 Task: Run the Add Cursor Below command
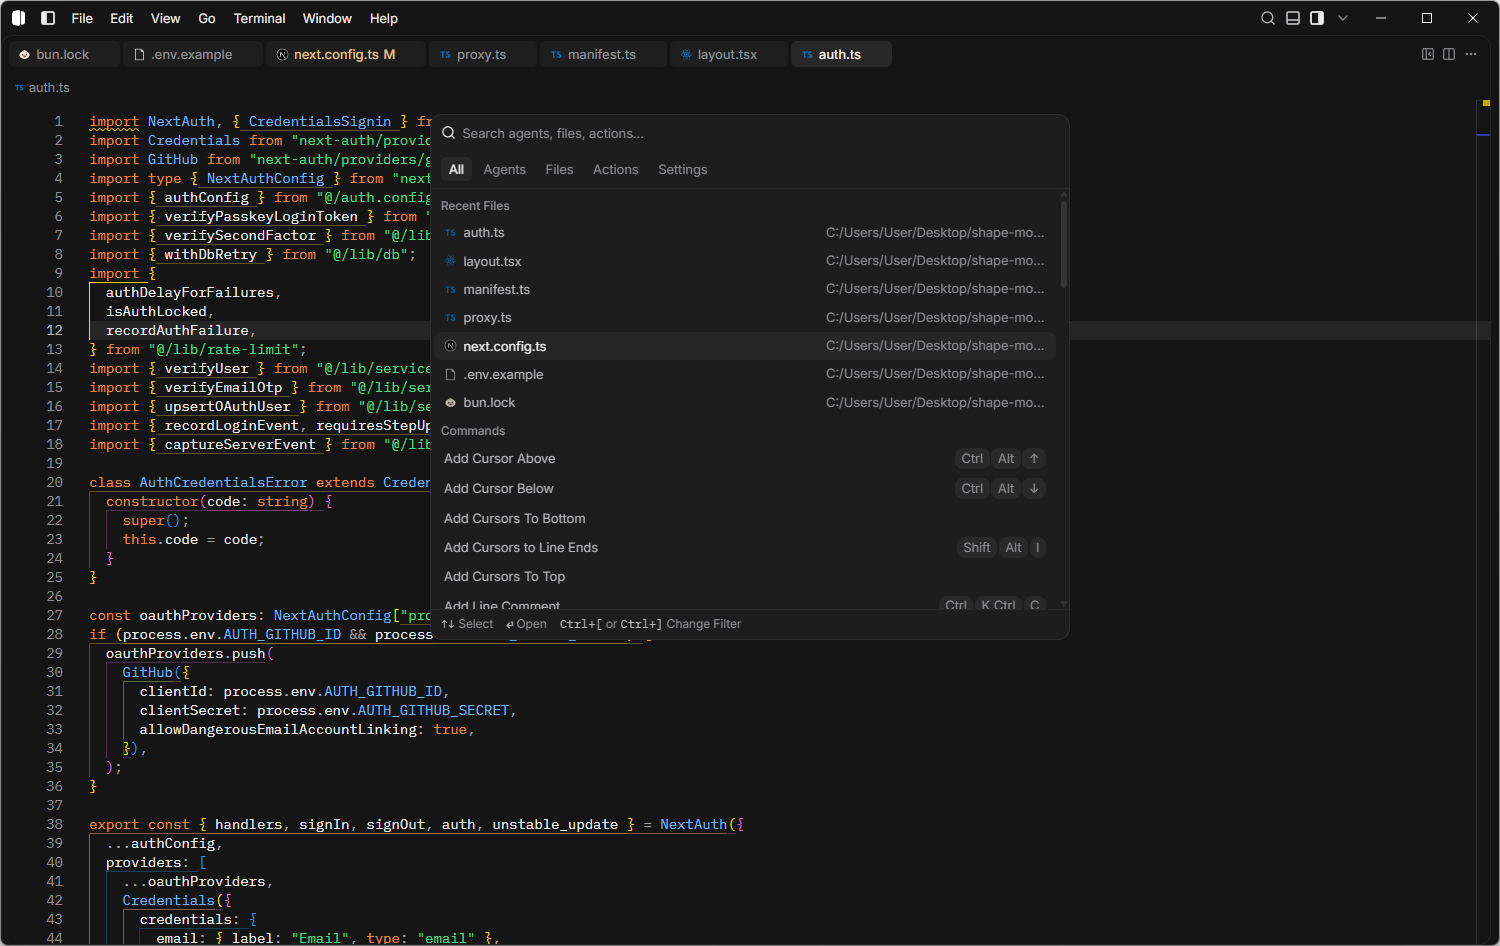pyautogui.click(x=745, y=488)
